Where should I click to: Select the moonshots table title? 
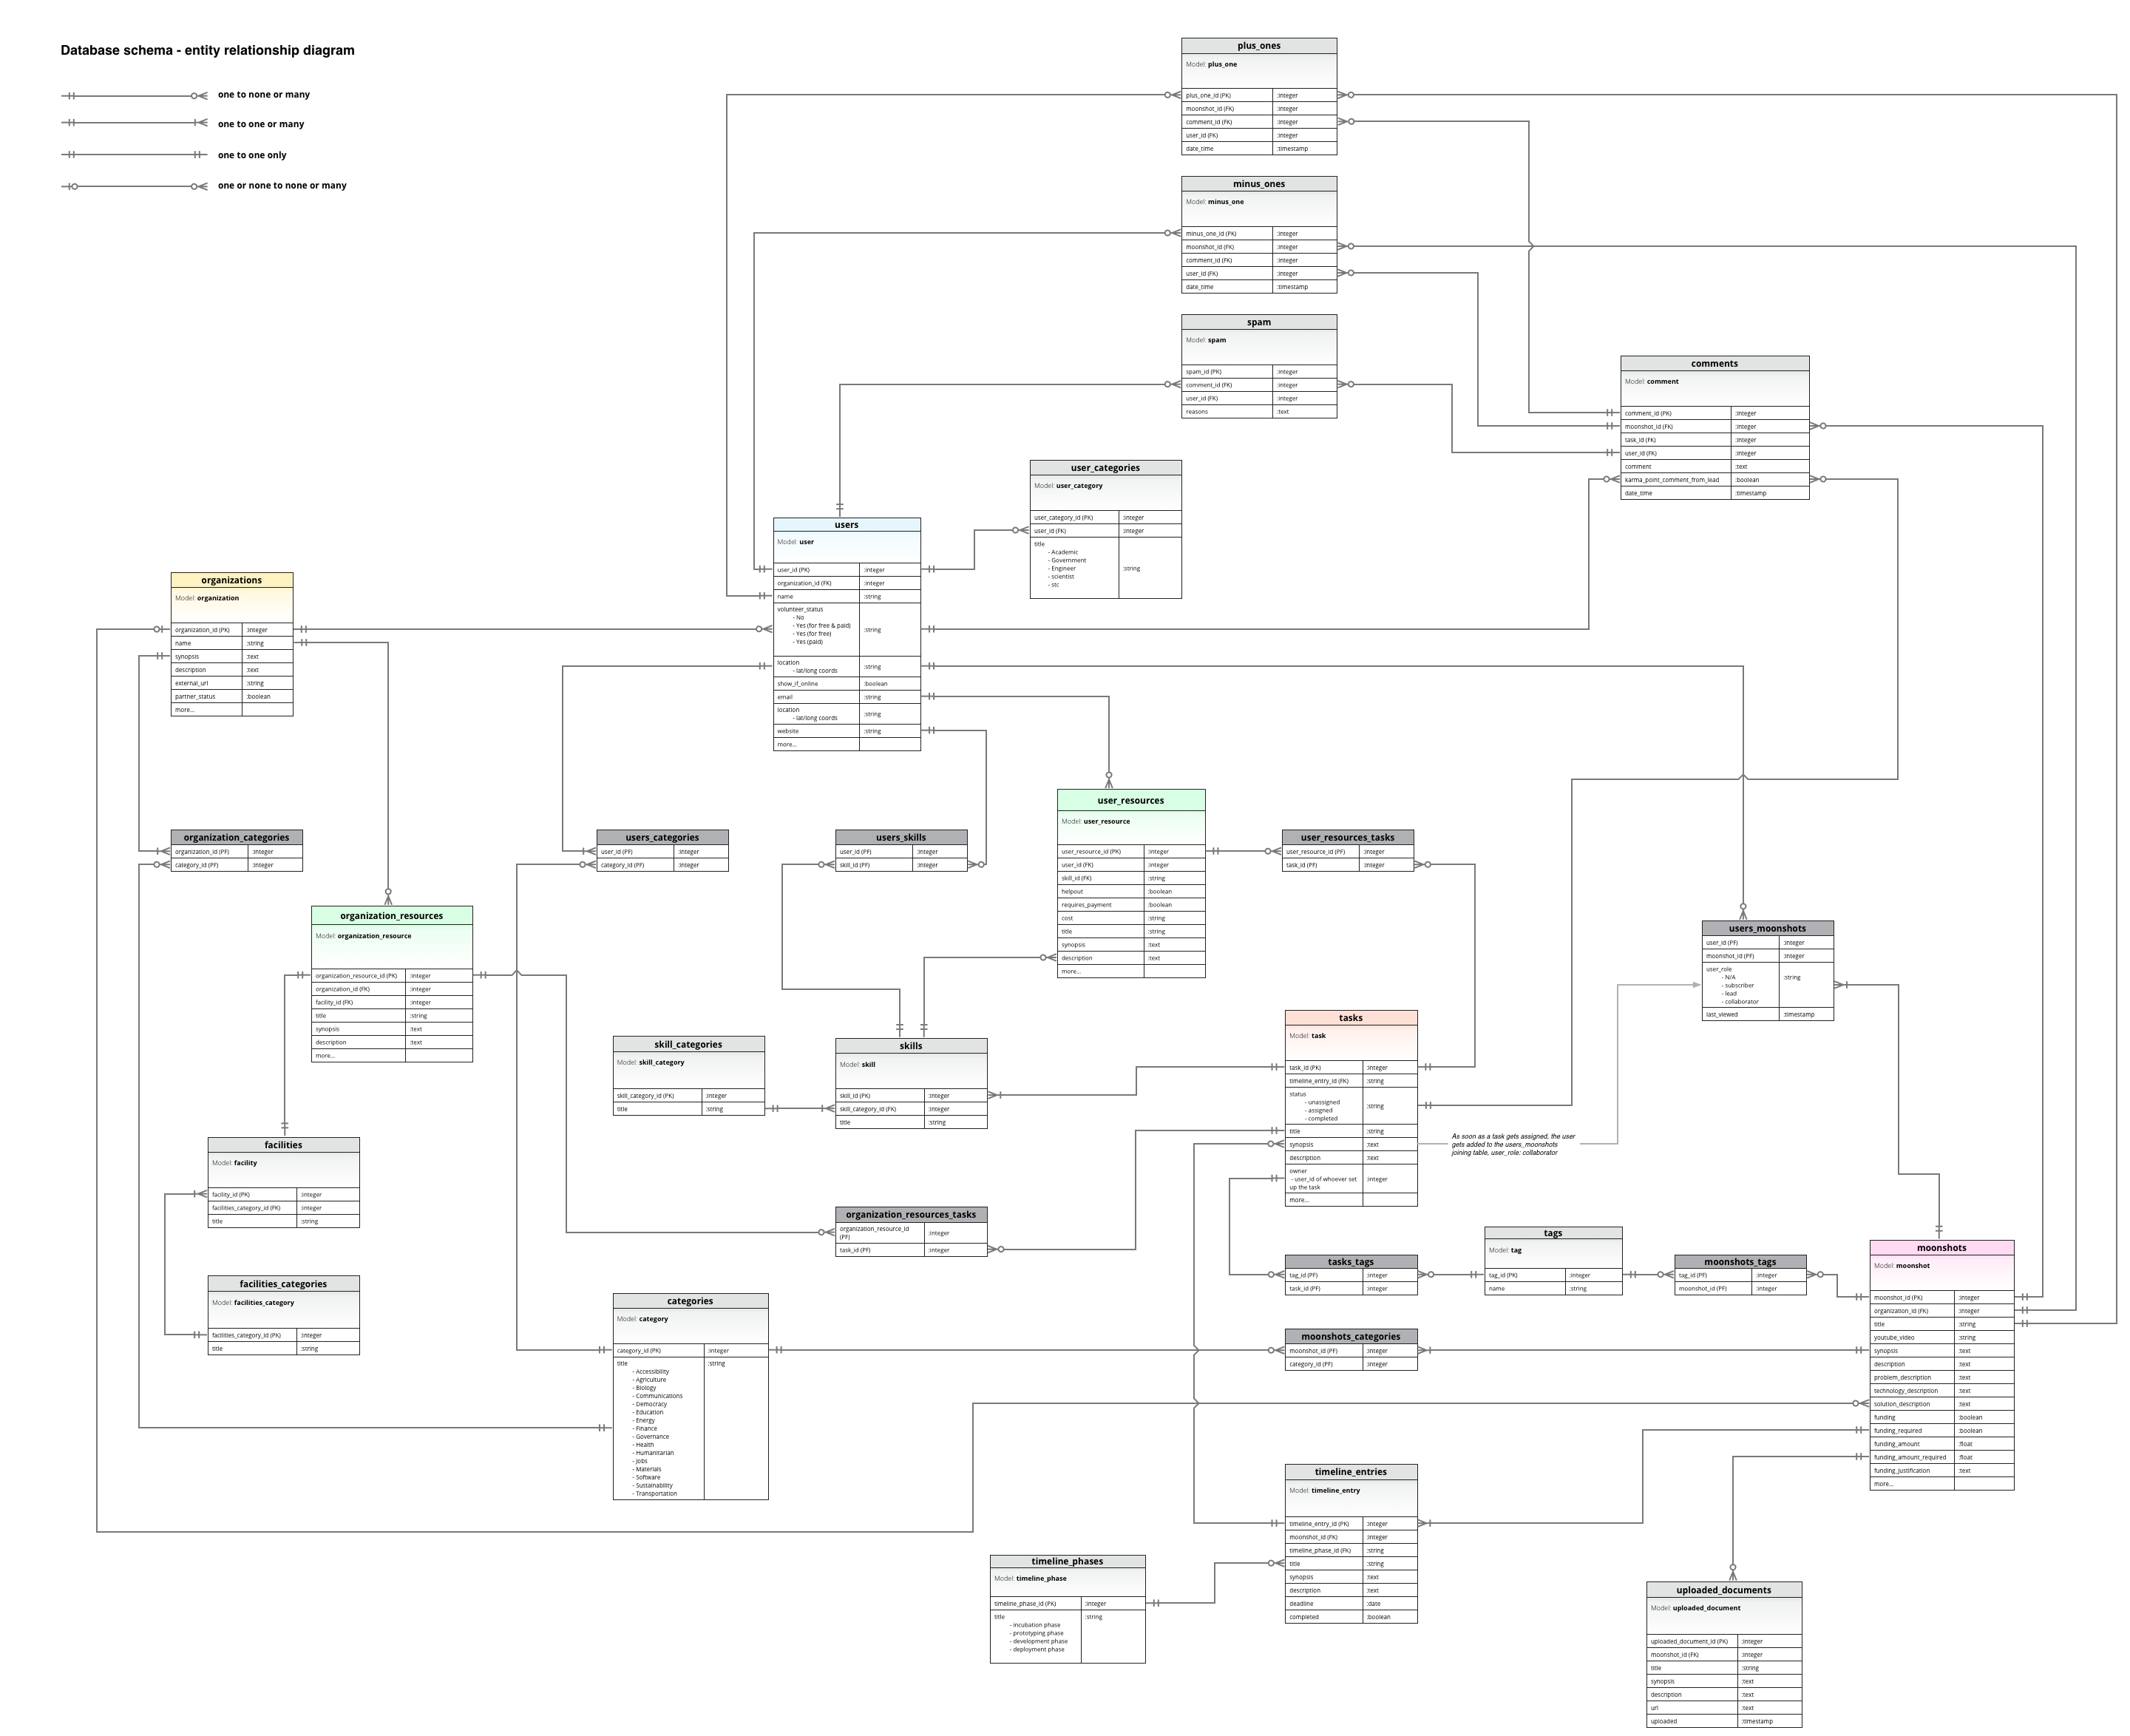tap(1941, 1247)
